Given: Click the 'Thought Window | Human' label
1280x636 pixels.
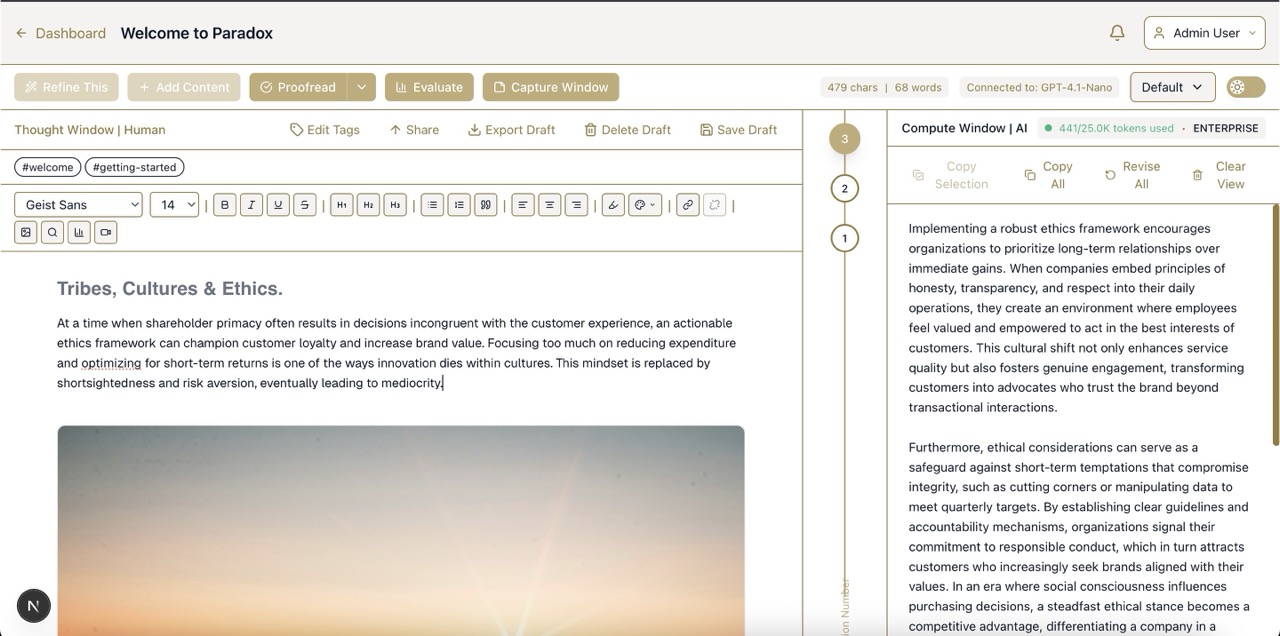Looking at the screenshot, I should 90,130.
